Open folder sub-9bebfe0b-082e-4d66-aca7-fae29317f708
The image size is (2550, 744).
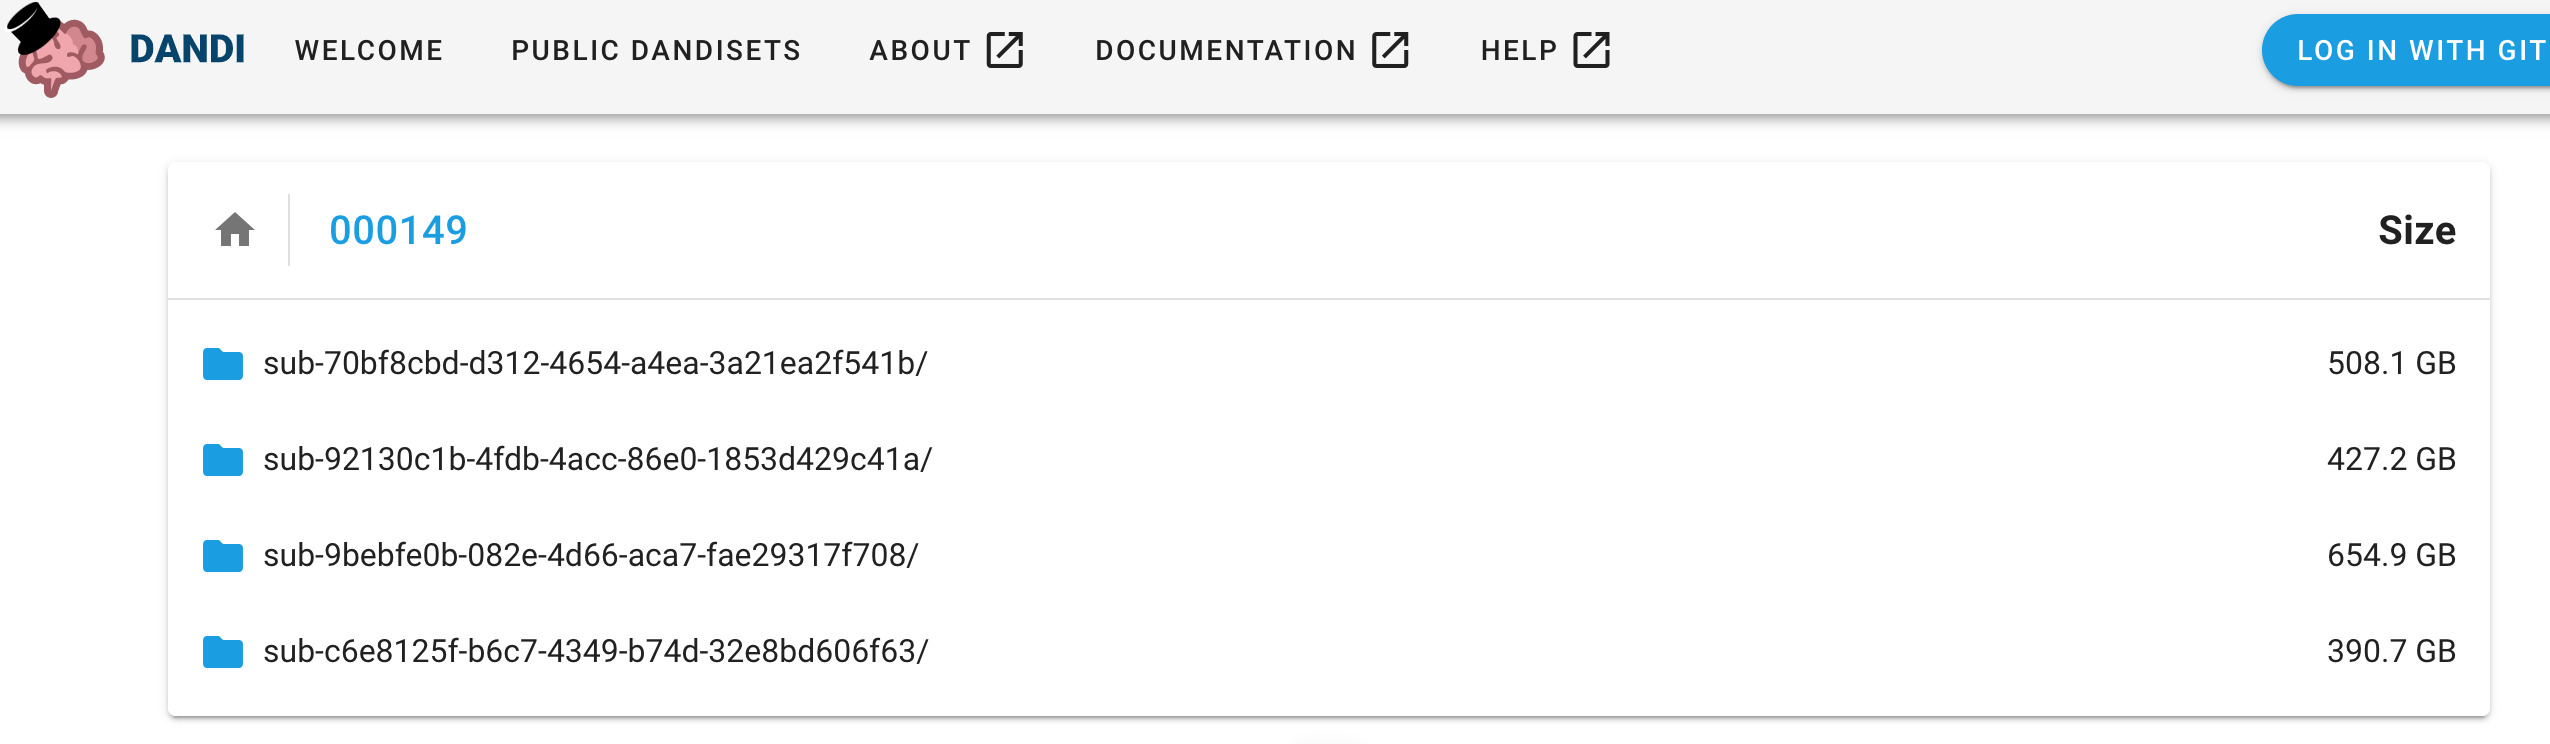click(590, 555)
